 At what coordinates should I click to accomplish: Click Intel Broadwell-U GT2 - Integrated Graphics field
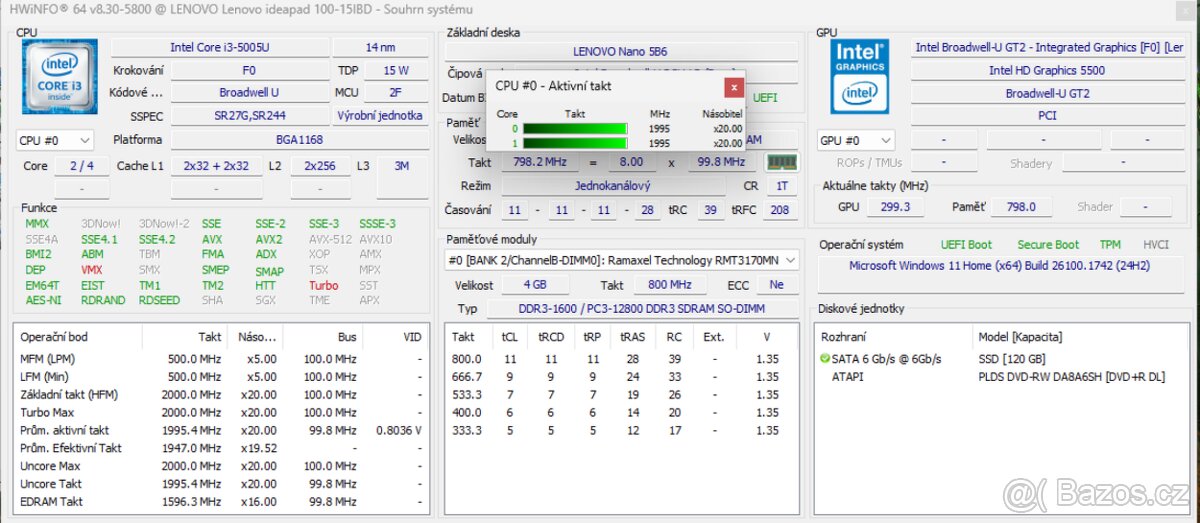1046,47
